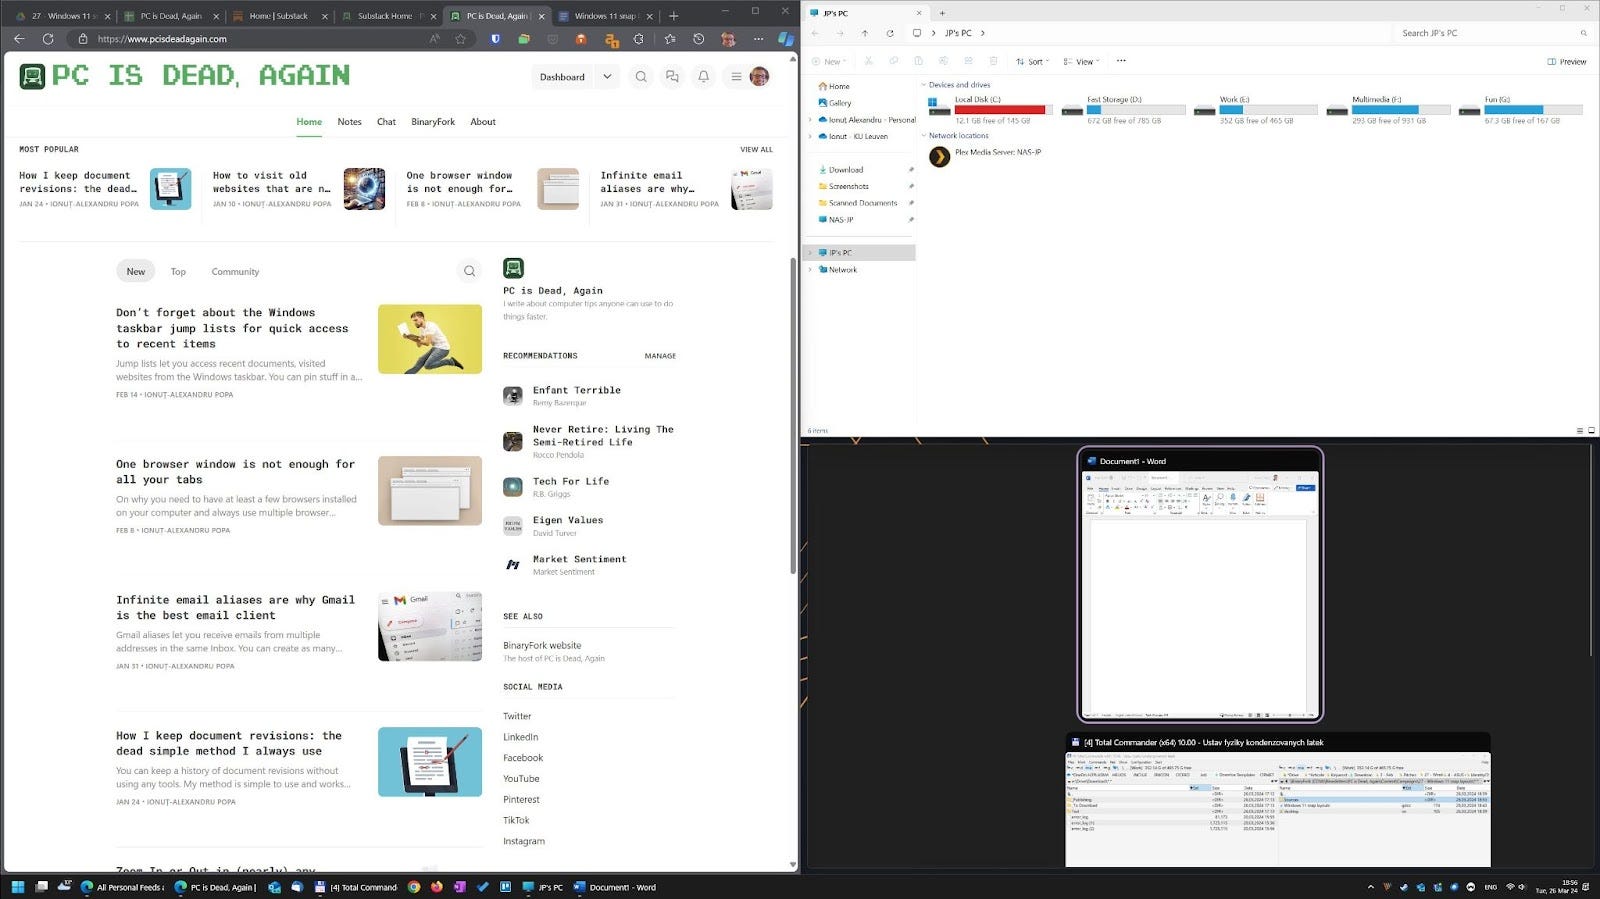Select the Total Commander snap thumbnail
Screen dimensions: 1600x899
click(x=1278, y=801)
